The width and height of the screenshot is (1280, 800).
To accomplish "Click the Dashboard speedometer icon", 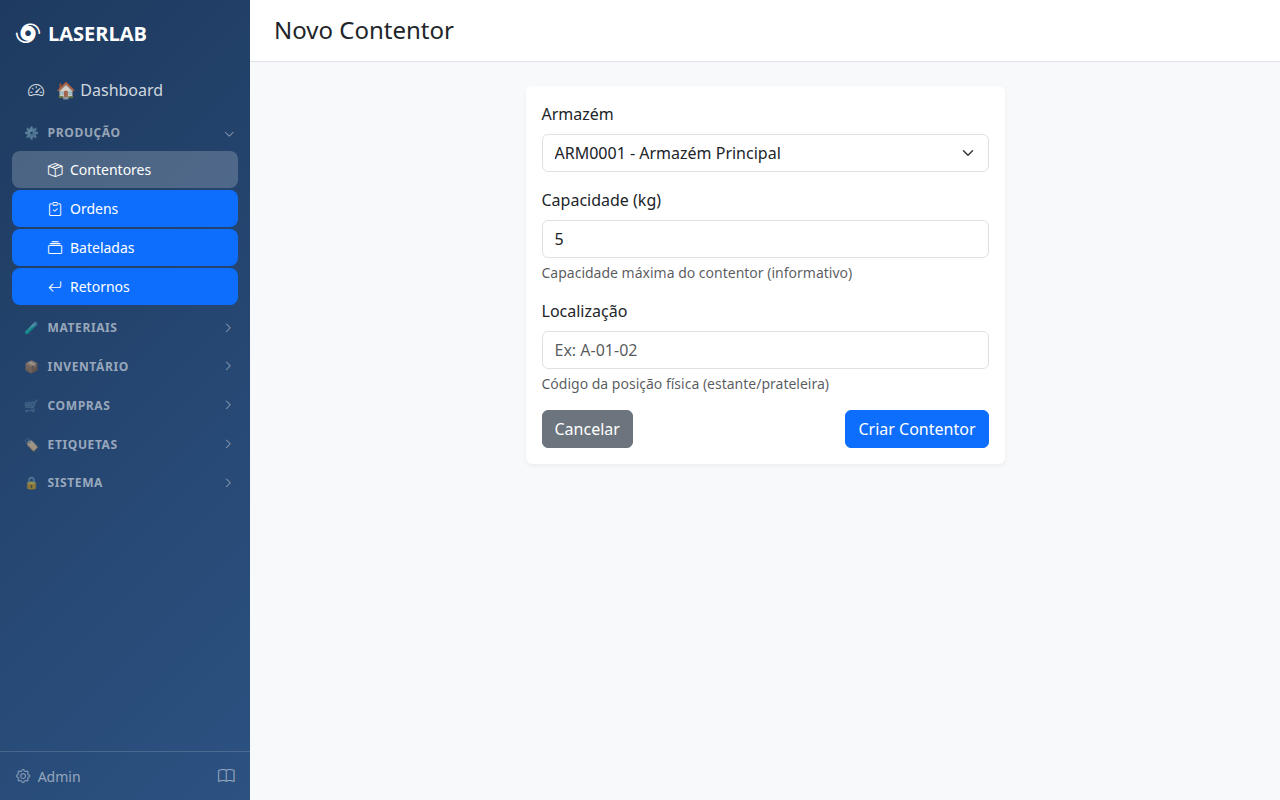I will (36, 90).
